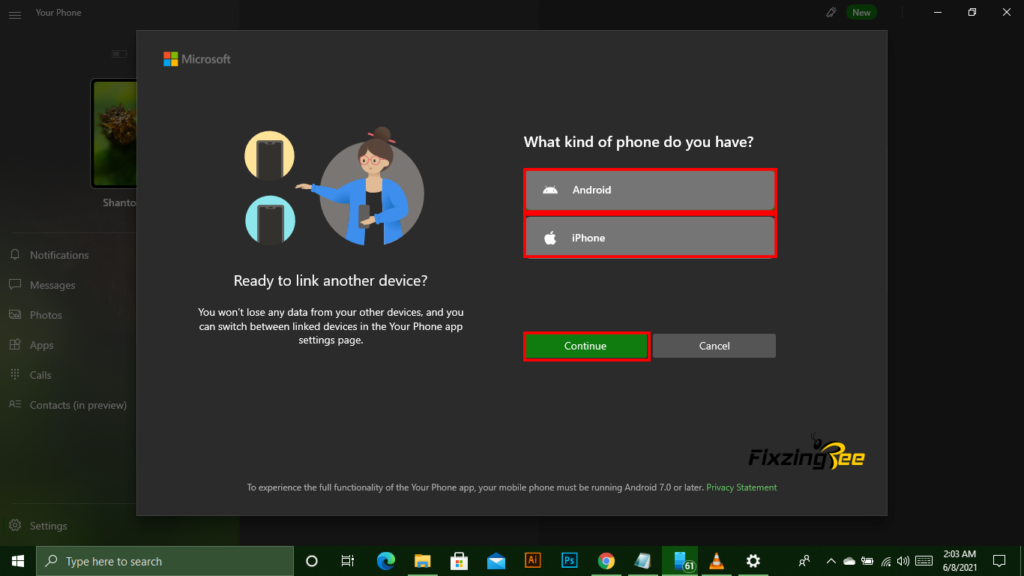The image size is (1024, 576).
Task: Click the OneDrive cloud tray icon
Action: point(849,561)
